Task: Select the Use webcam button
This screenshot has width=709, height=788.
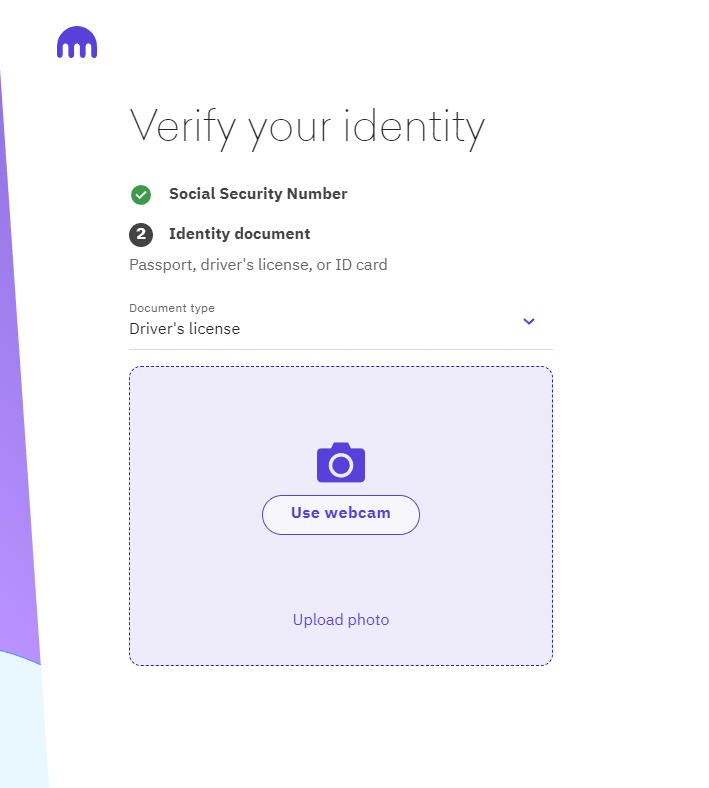Action: point(341,515)
